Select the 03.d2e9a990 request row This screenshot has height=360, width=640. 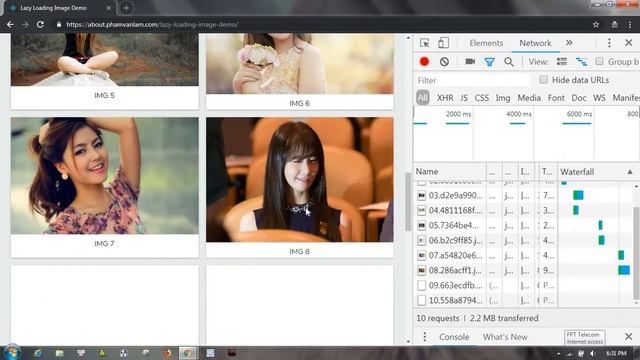coord(524,196)
